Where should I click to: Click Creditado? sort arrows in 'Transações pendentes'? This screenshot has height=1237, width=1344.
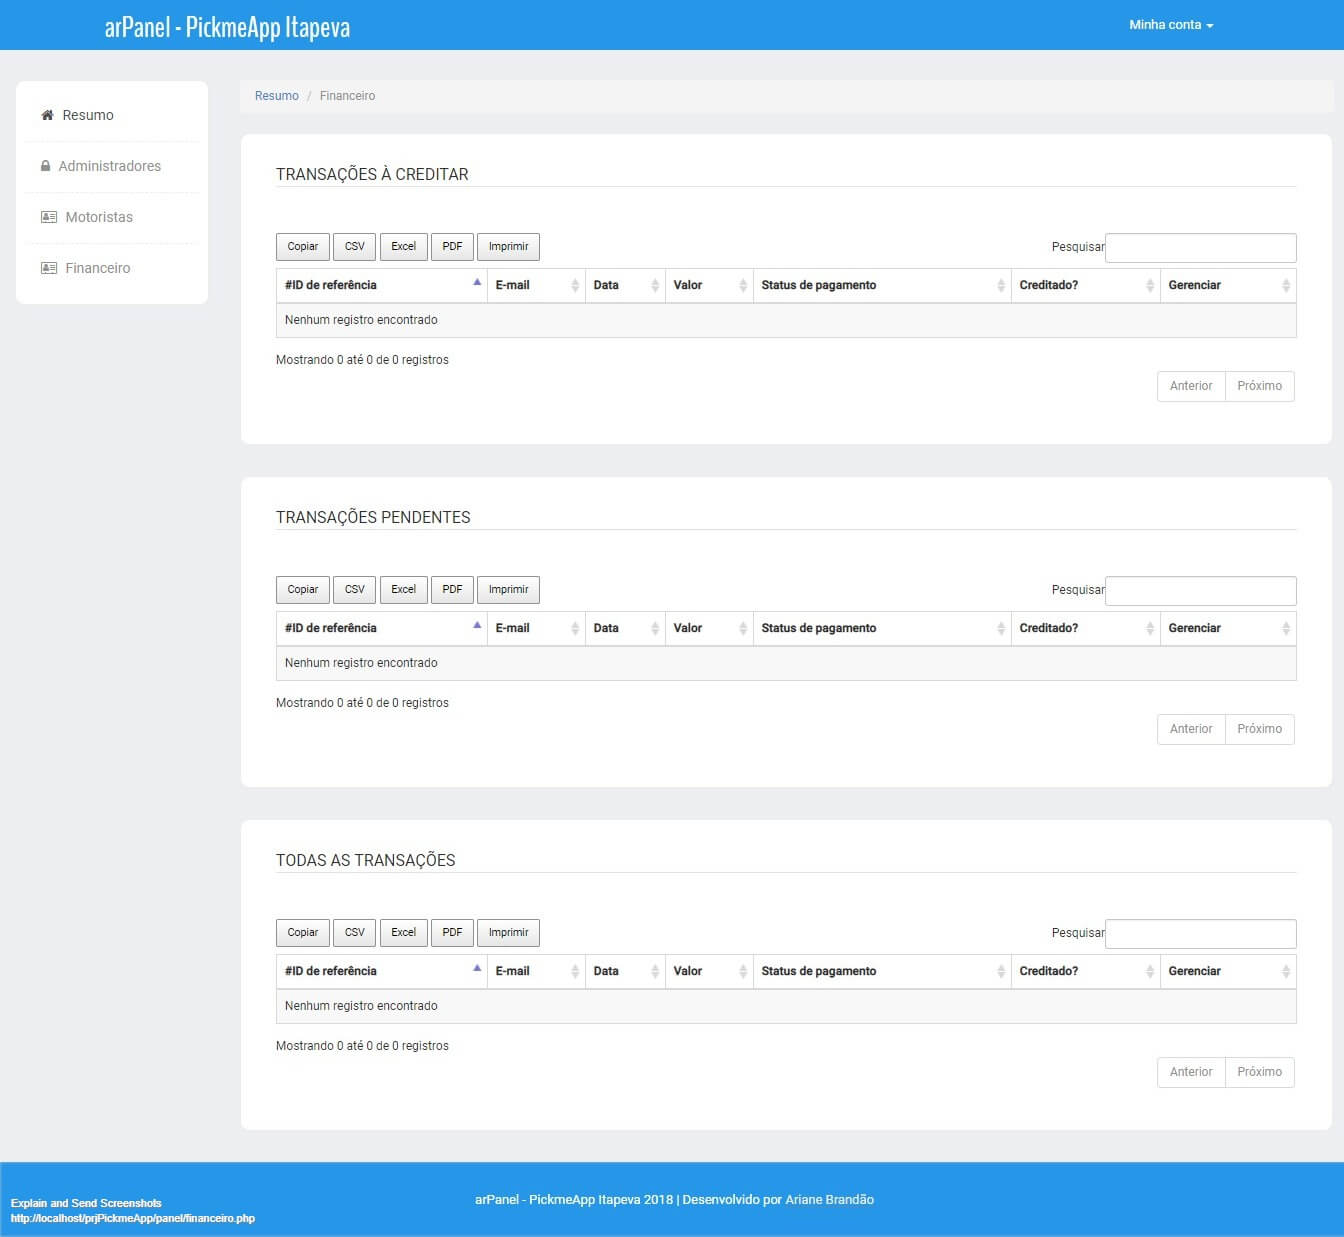click(x=1150, y=629)
